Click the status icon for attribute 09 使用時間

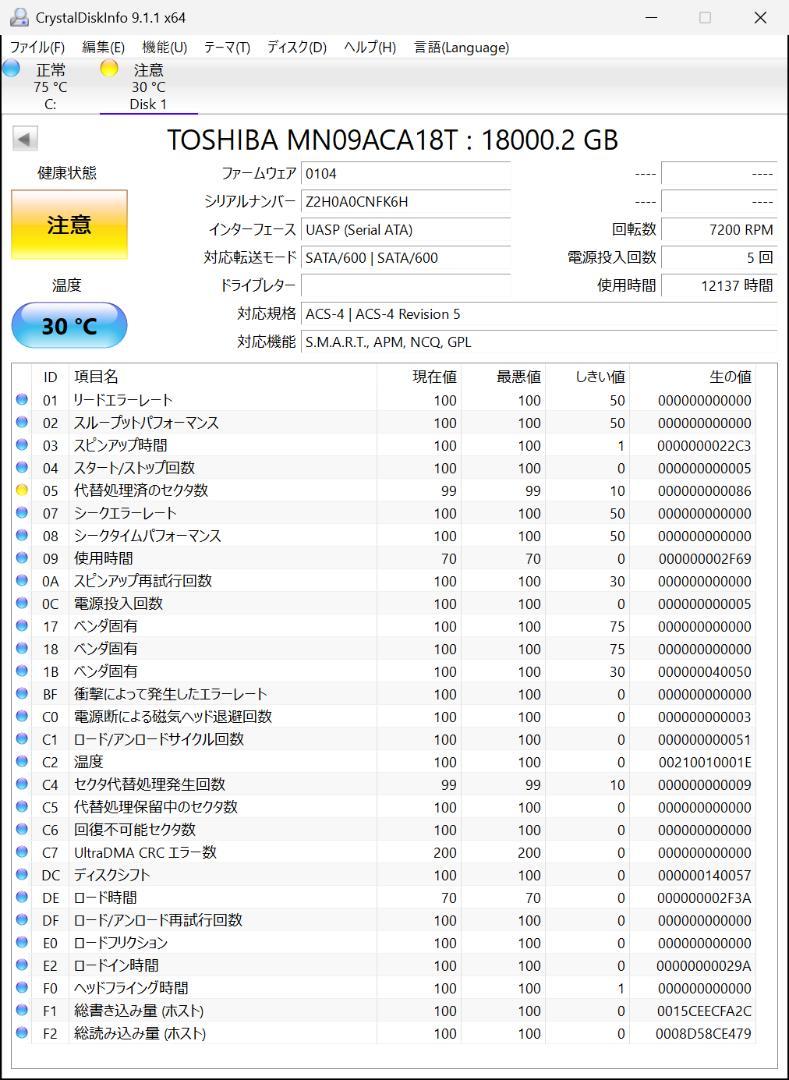coord(22,558)
